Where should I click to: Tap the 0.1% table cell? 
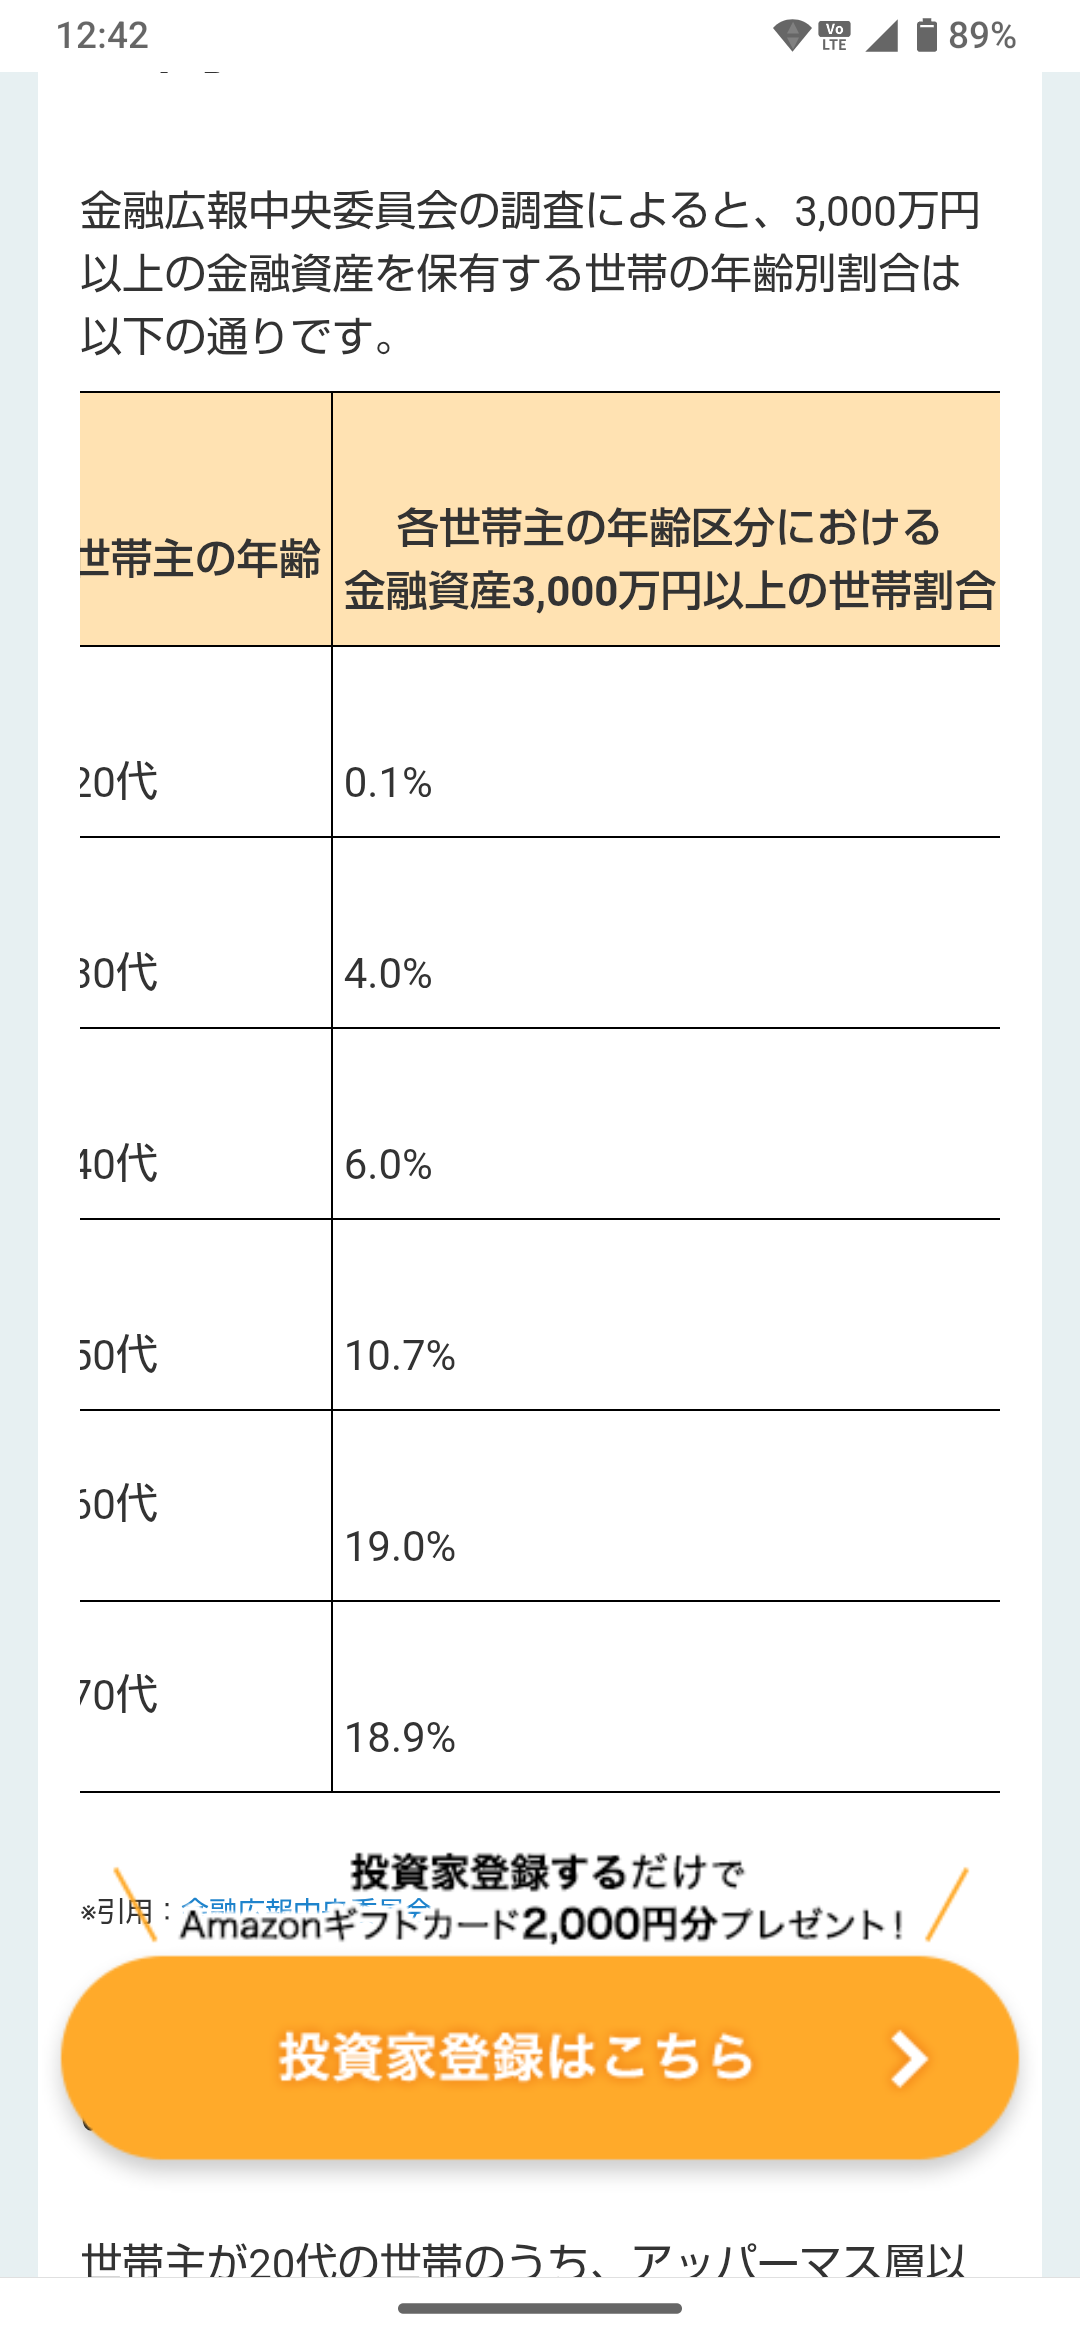point(388,783)
